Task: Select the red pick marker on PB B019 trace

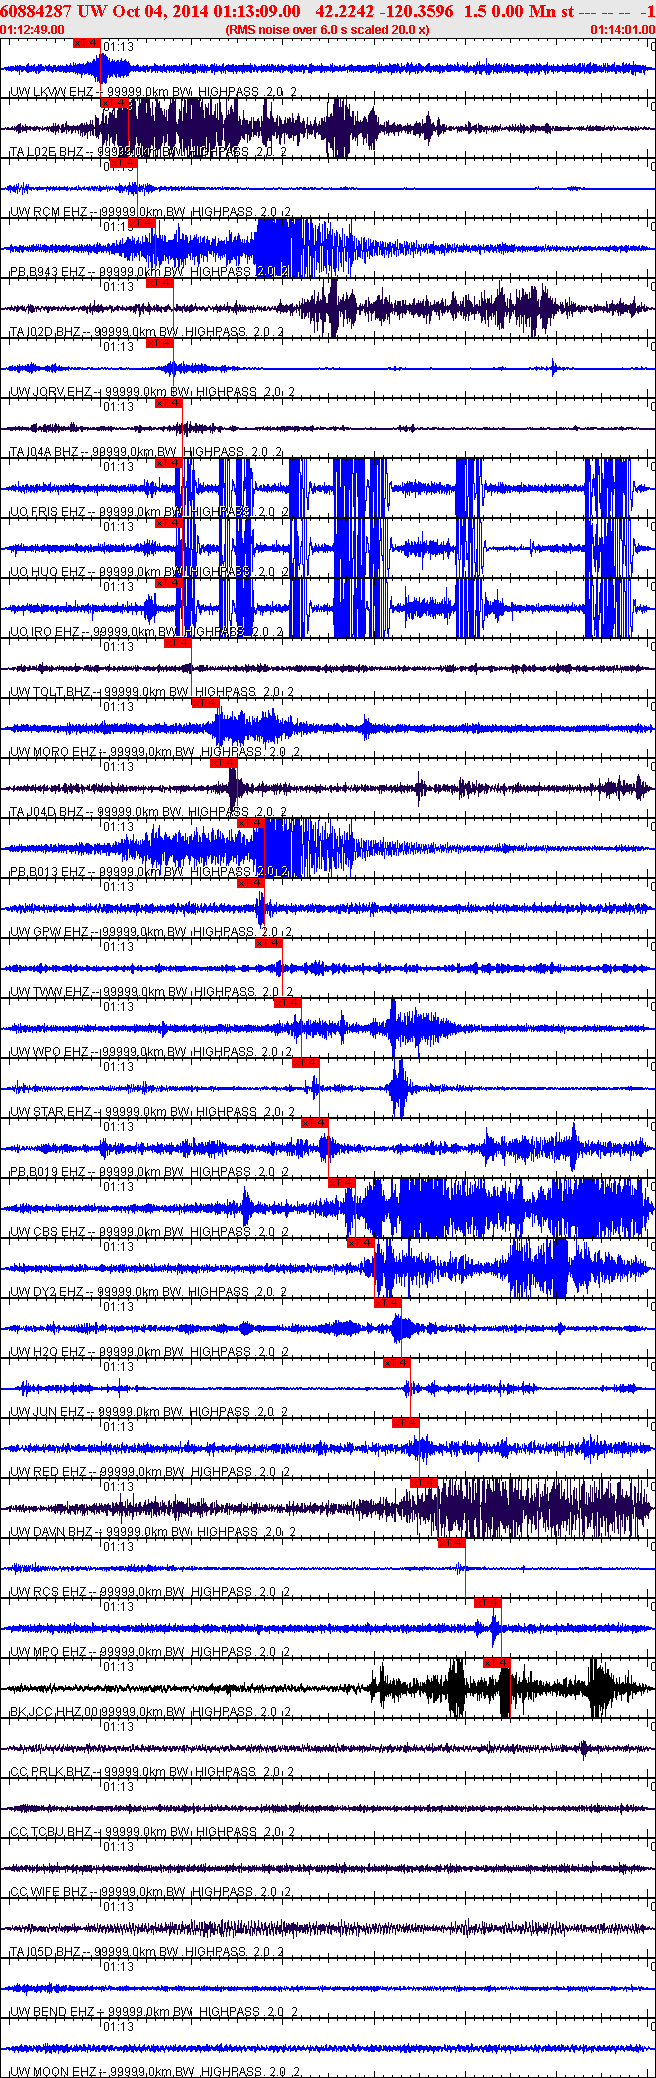Action: pyautogui.click(x=315, y=1123)
